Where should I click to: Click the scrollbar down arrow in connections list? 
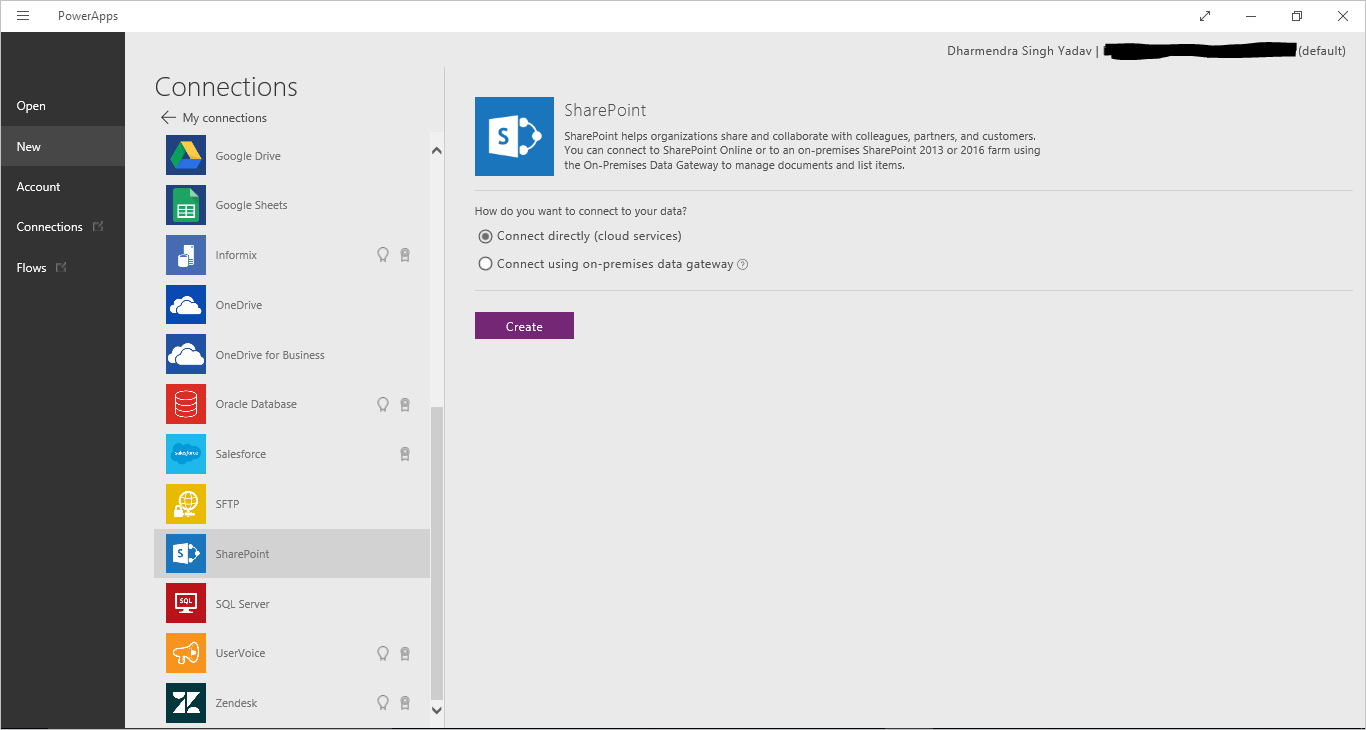(436, 709)
